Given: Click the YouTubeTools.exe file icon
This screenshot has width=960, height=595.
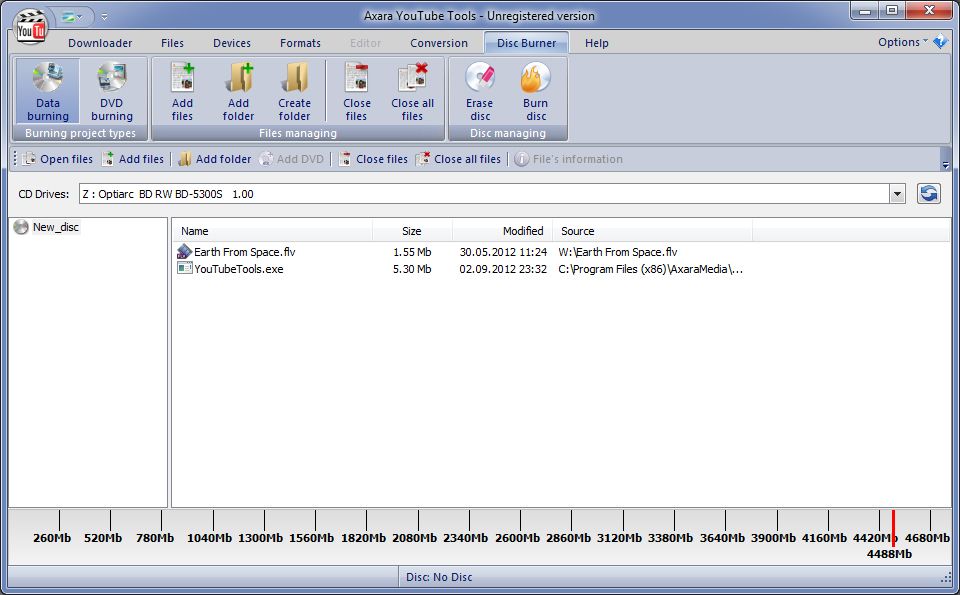Looking at the screenshot, I should coord(184,268).
